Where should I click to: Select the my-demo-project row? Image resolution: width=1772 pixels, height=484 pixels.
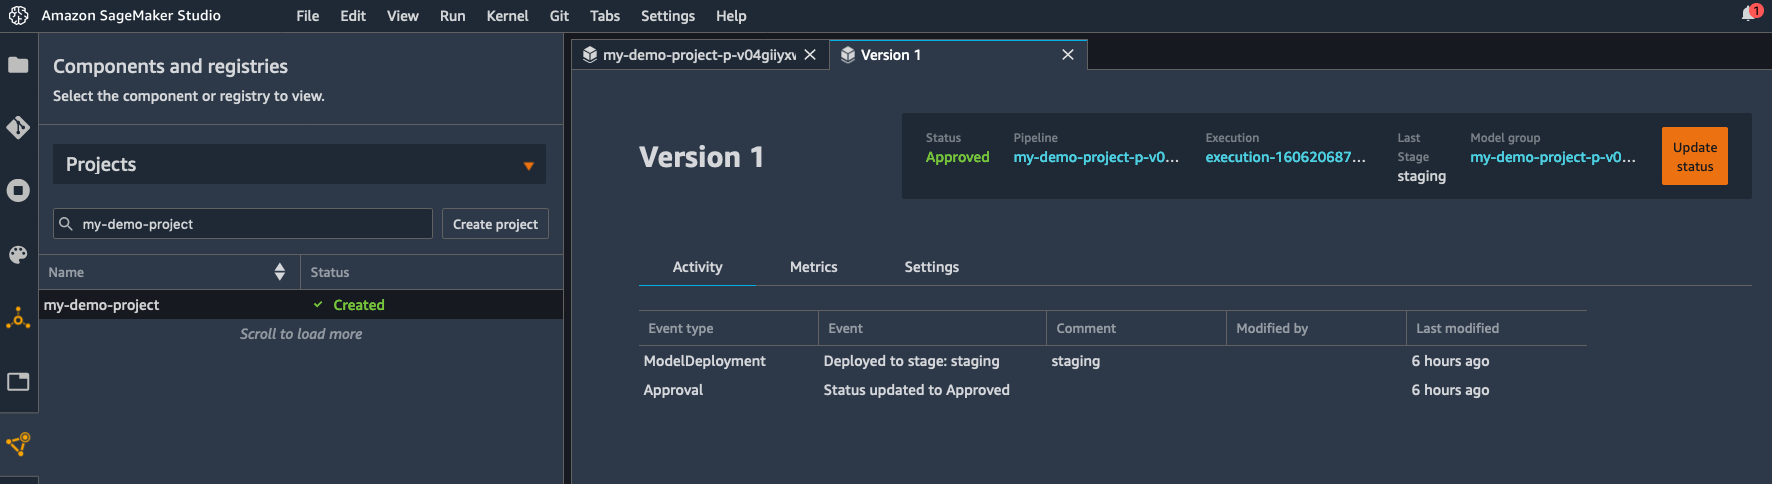coord(301,305)
